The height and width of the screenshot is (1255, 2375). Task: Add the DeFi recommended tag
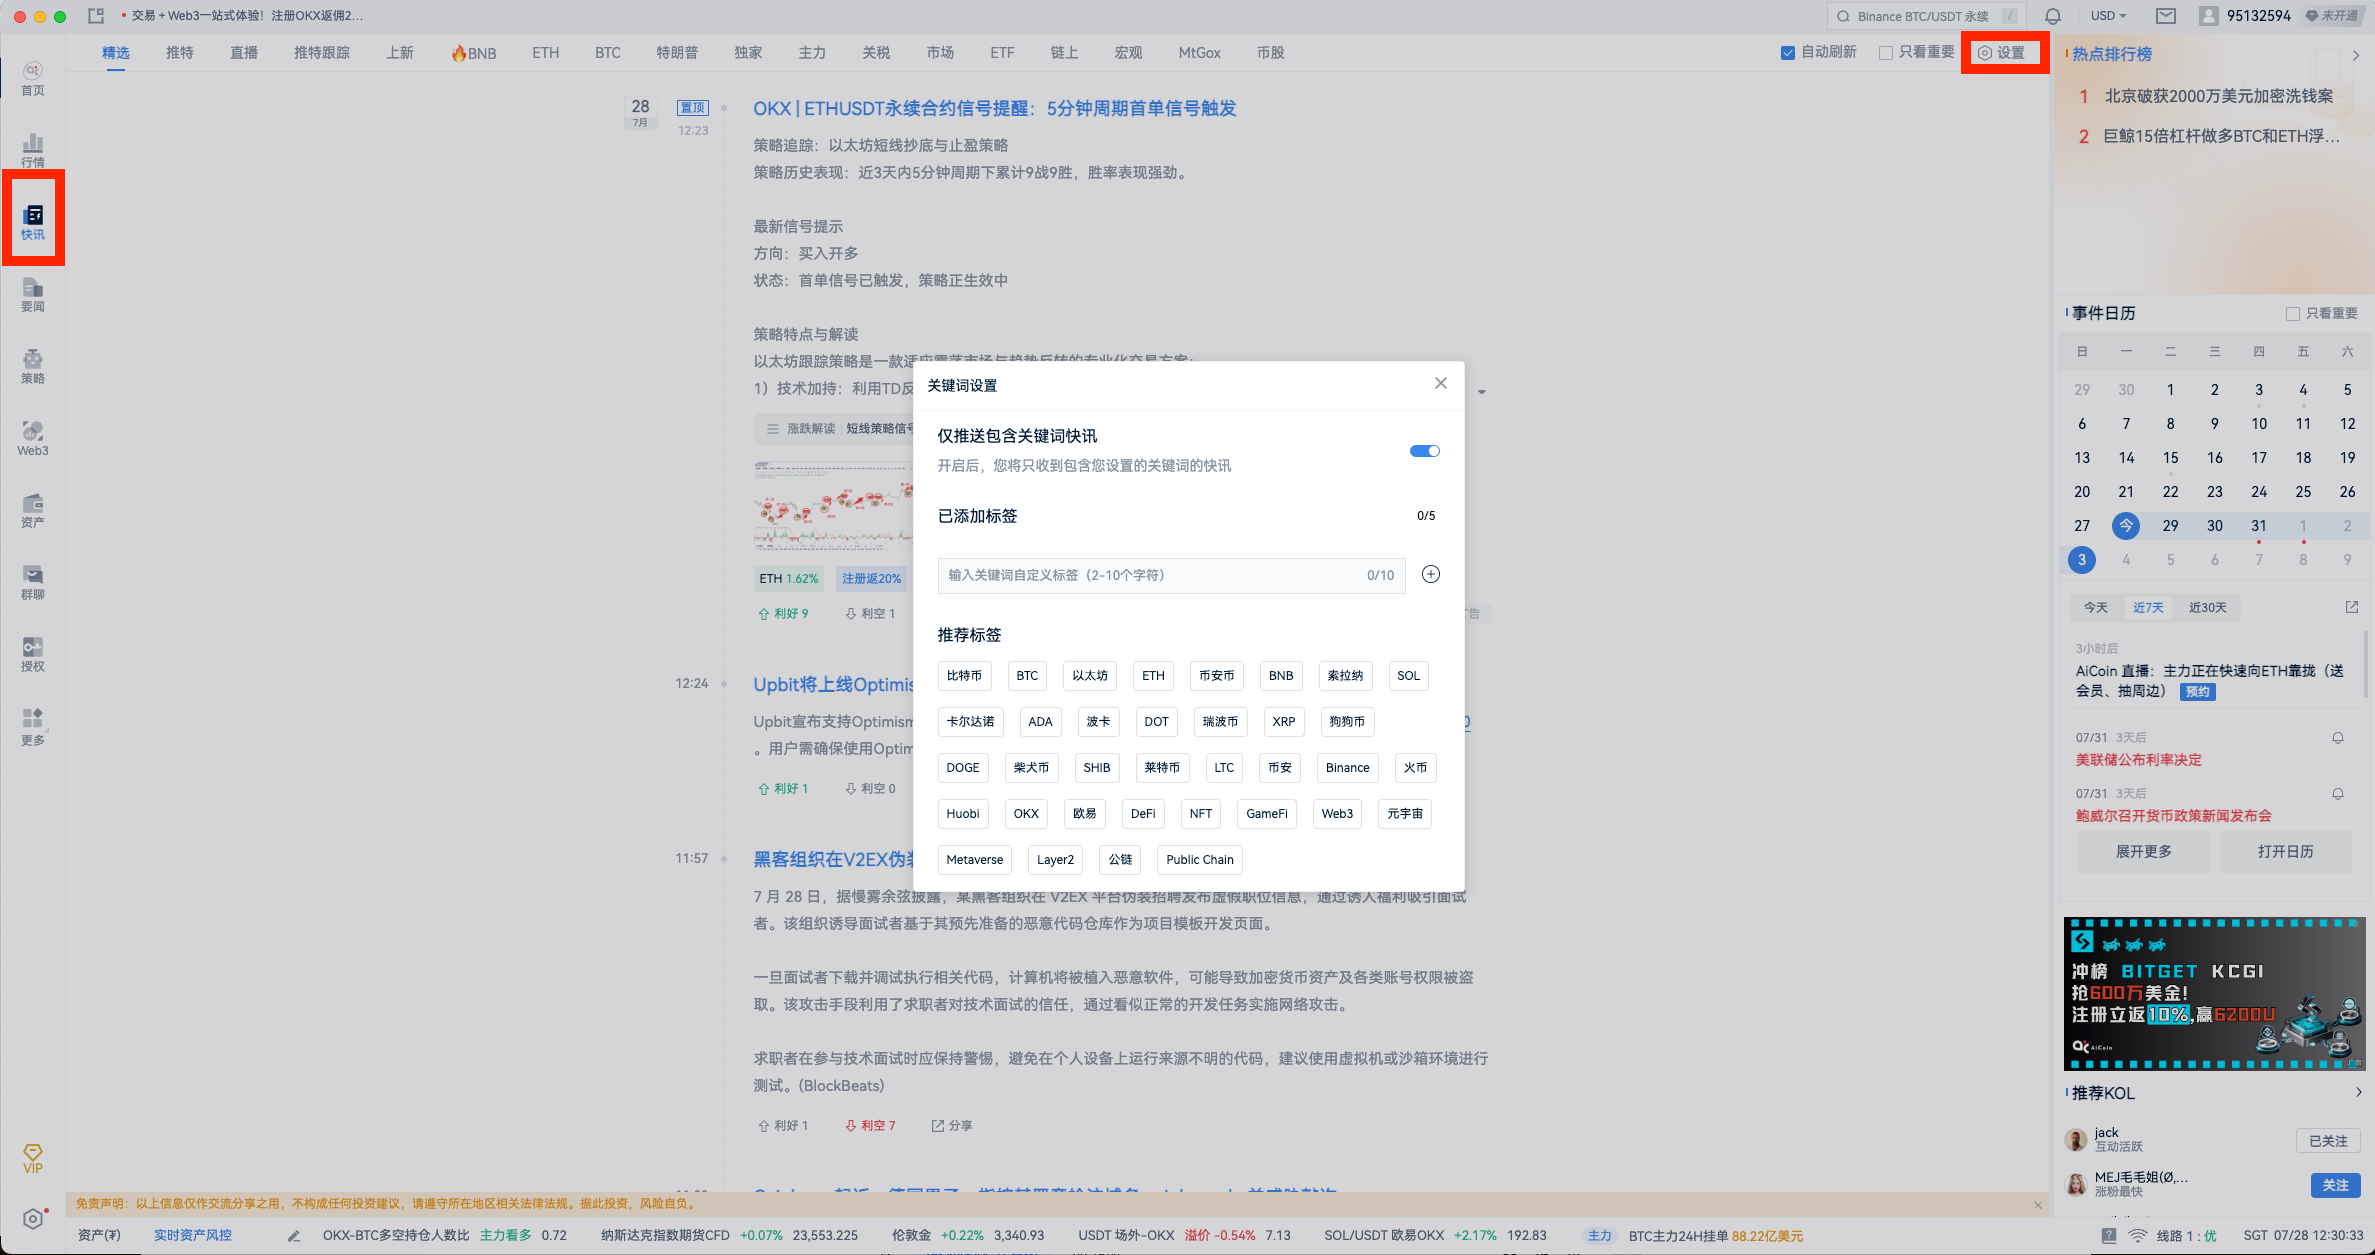pos(1143,814)
